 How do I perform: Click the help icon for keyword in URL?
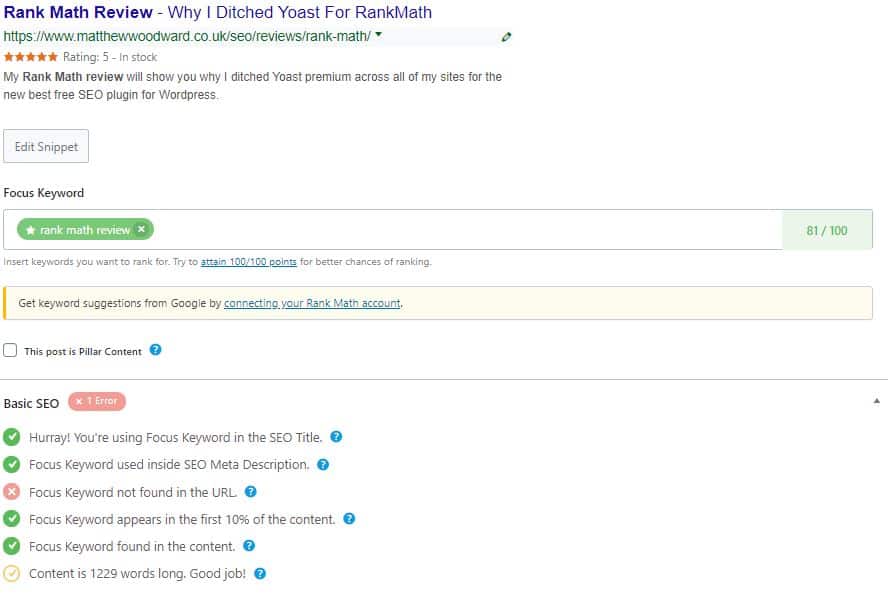tap(250, 492)
